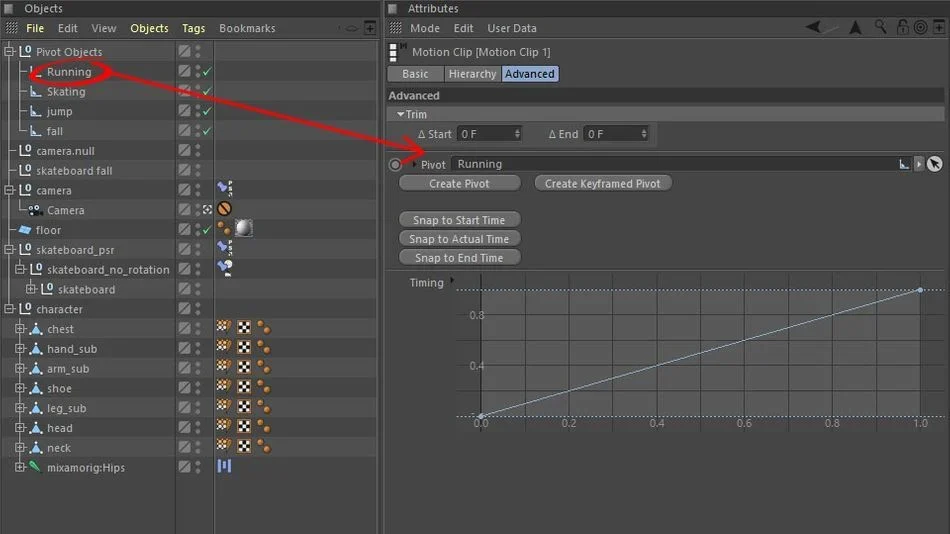Click the end point on Timing curve
The height and width of the screenshot is (534, 950).
tap(920, 290)
